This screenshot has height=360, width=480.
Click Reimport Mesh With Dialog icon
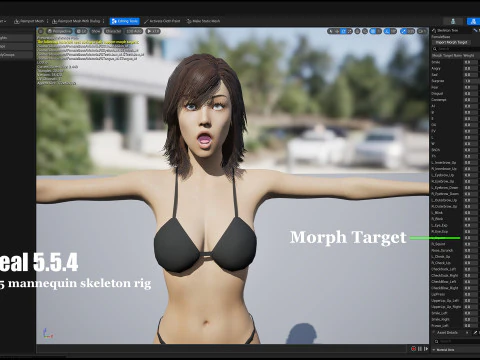pos(55,21)
